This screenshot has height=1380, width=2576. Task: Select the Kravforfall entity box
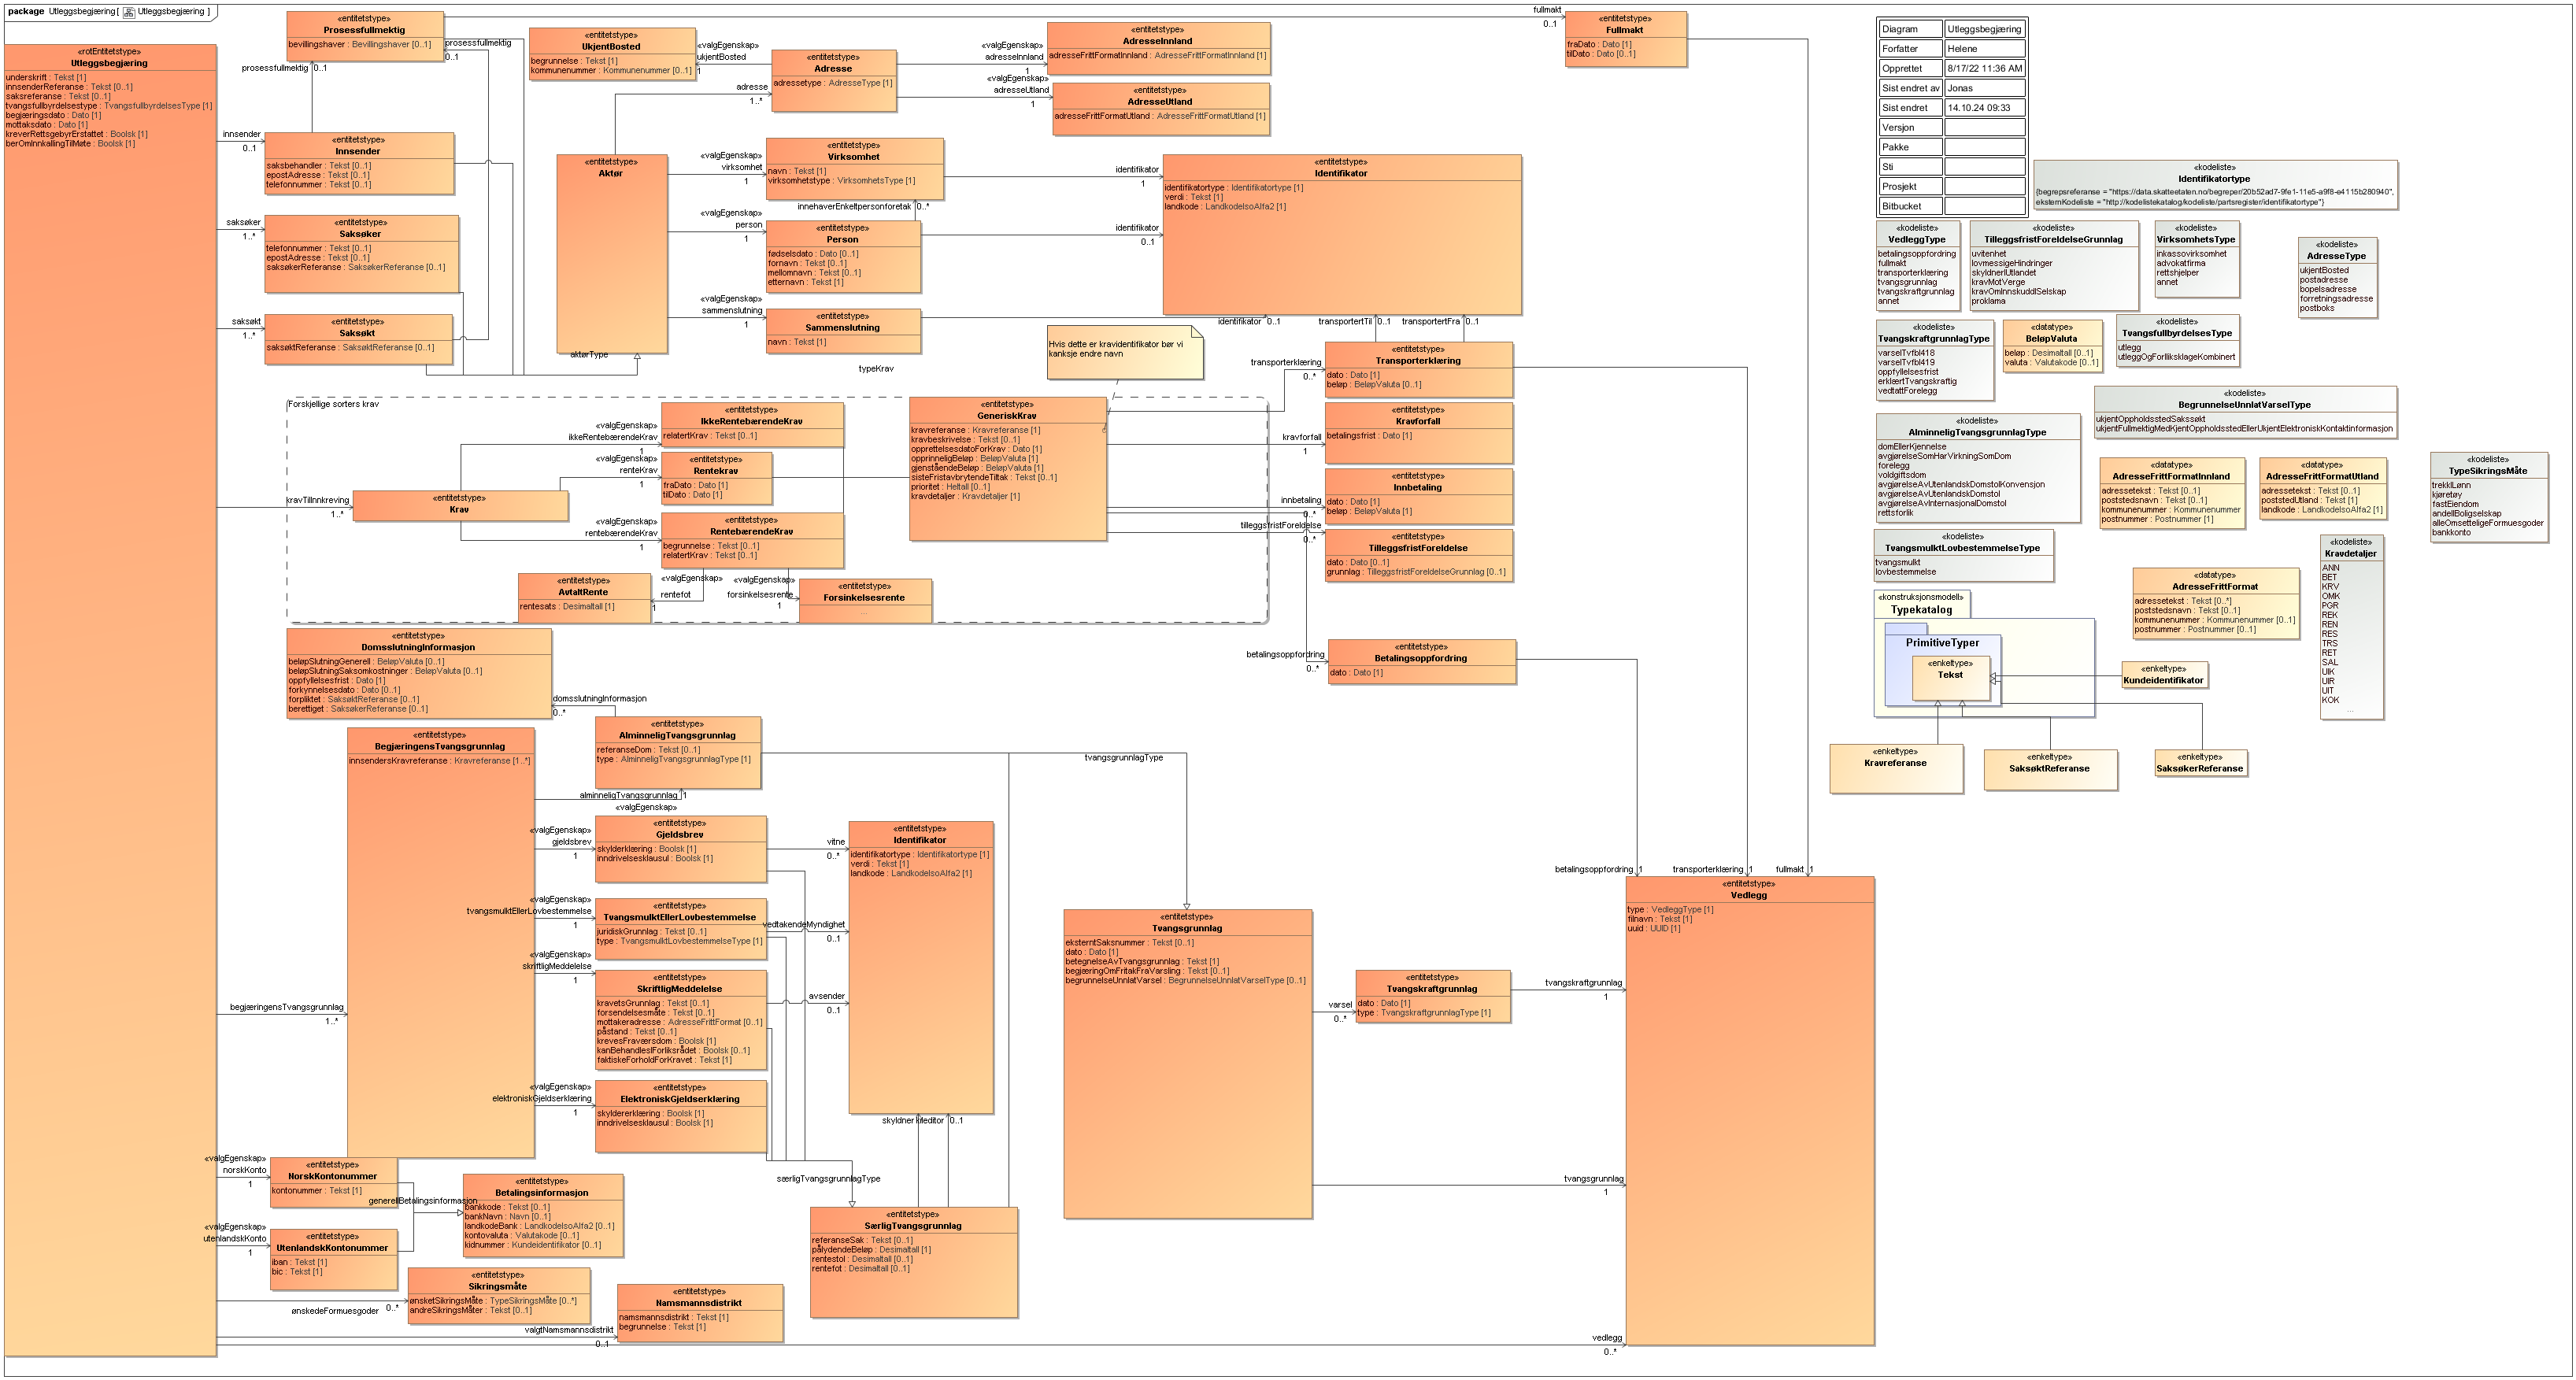pyautogui.click(x=1418, y=433)
